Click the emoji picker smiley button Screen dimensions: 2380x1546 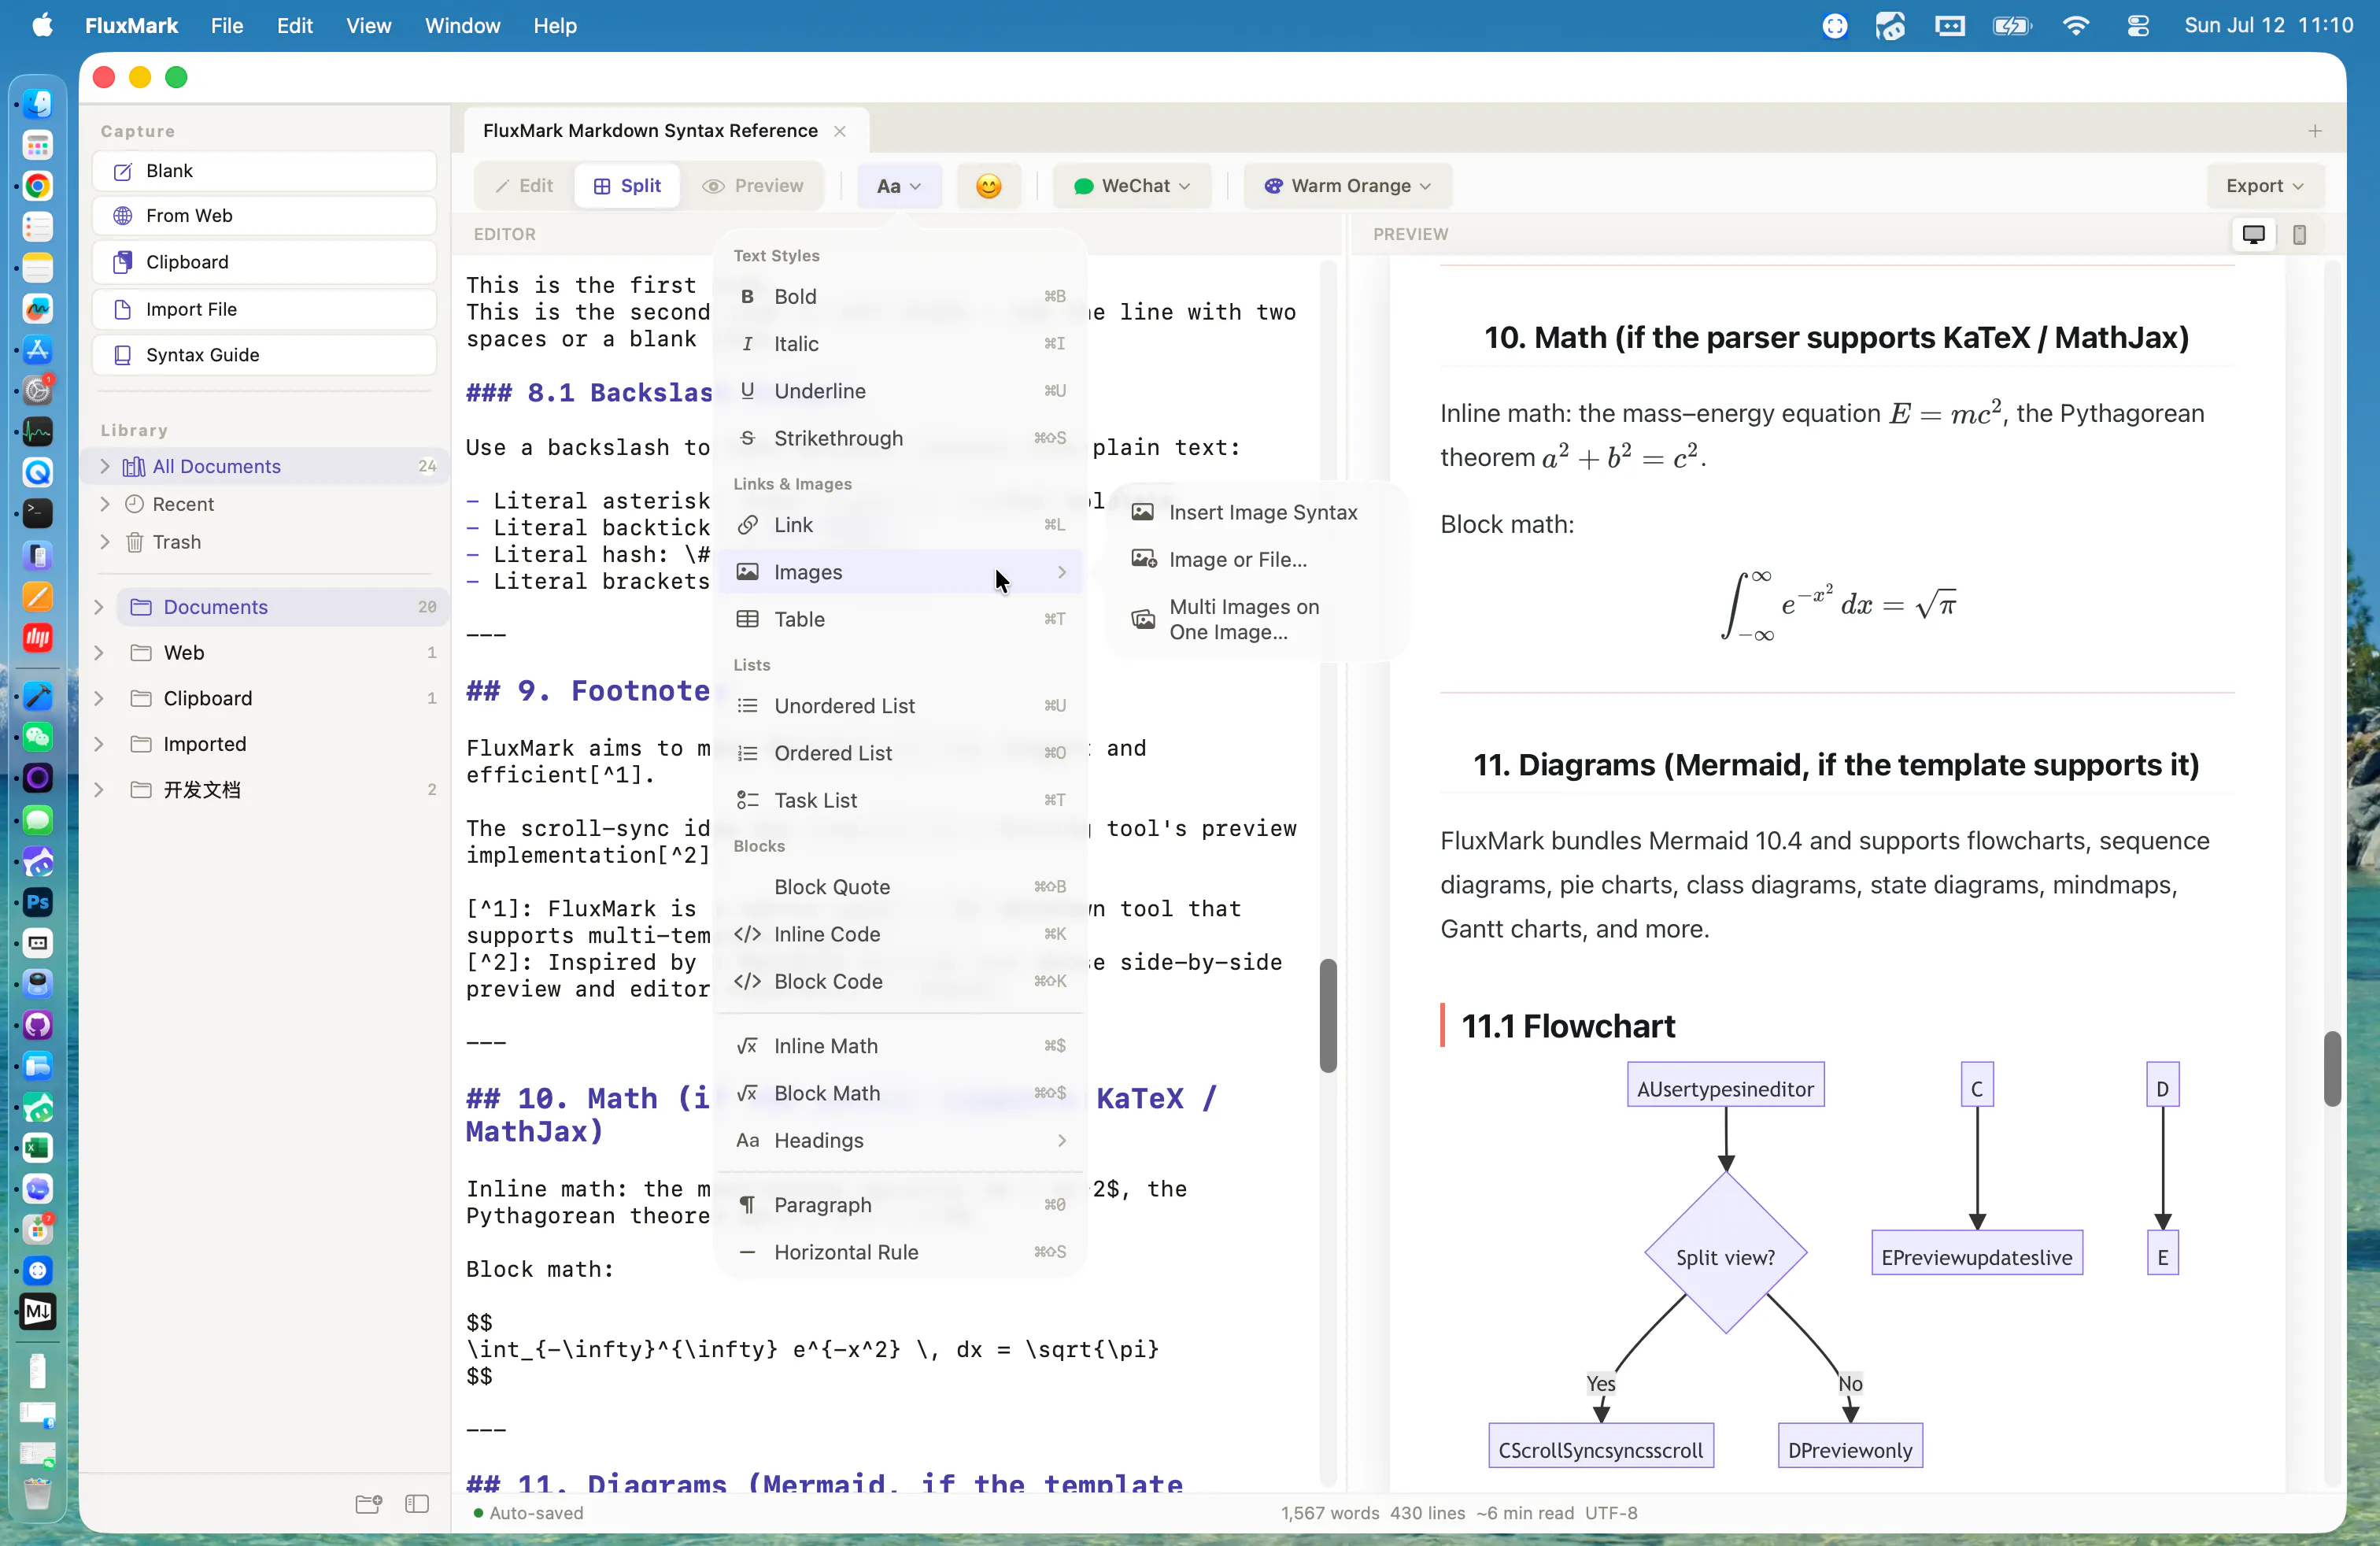[988, 186]
